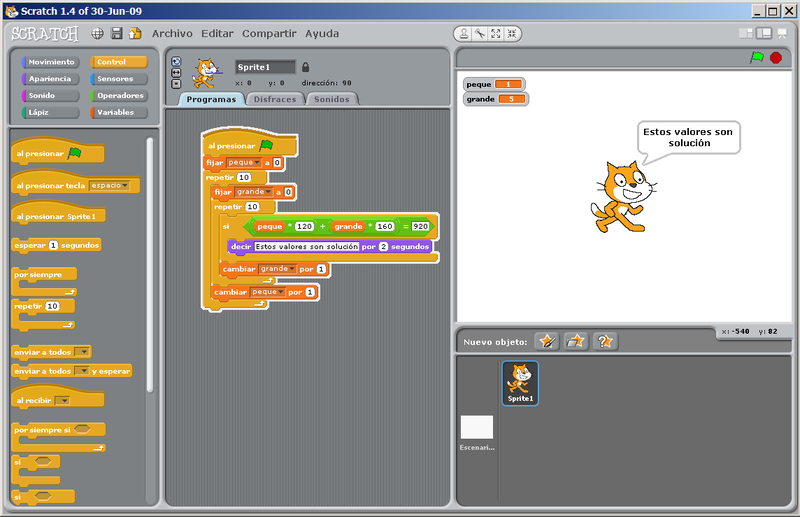Toggle the sprite lock padlock
The width and height of the screenshot is (800, 517).
point(305,67)
